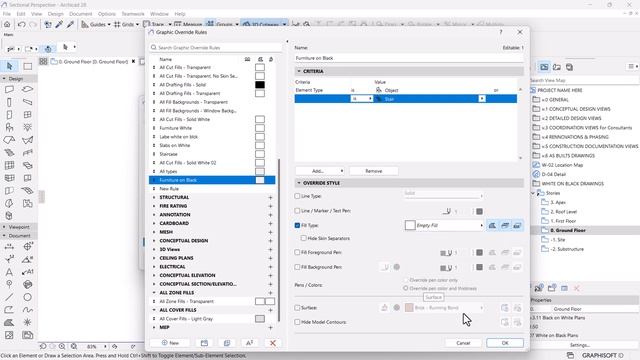The width and height of the screenshot is (640, 360).
Task: Collapse the CRITERIA section
Action: coord(299,71)
